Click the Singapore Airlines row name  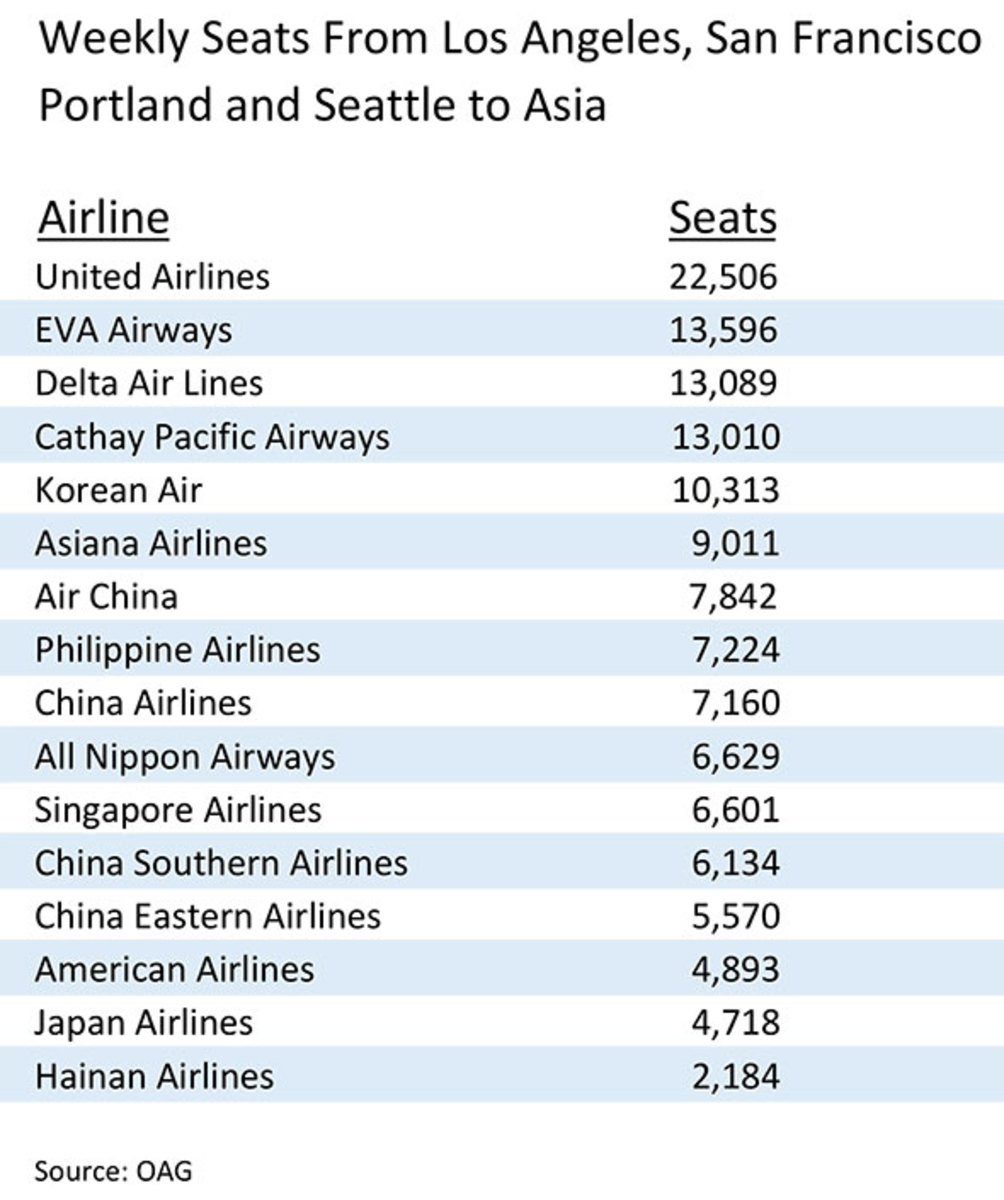[178, 810]
